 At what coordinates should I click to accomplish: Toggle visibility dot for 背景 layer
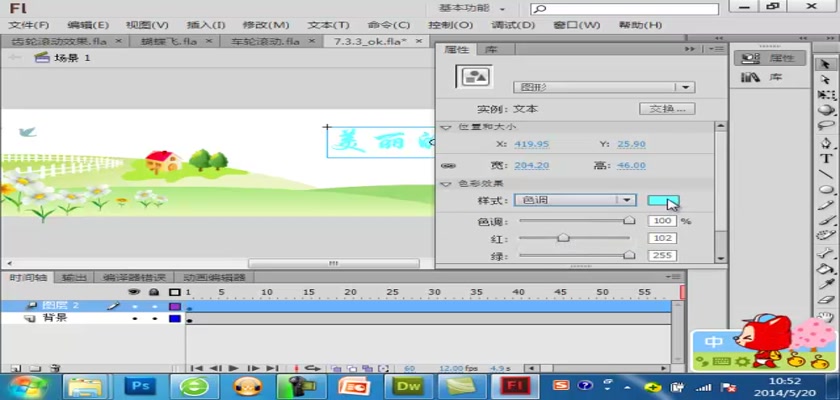tap(135, 319)
